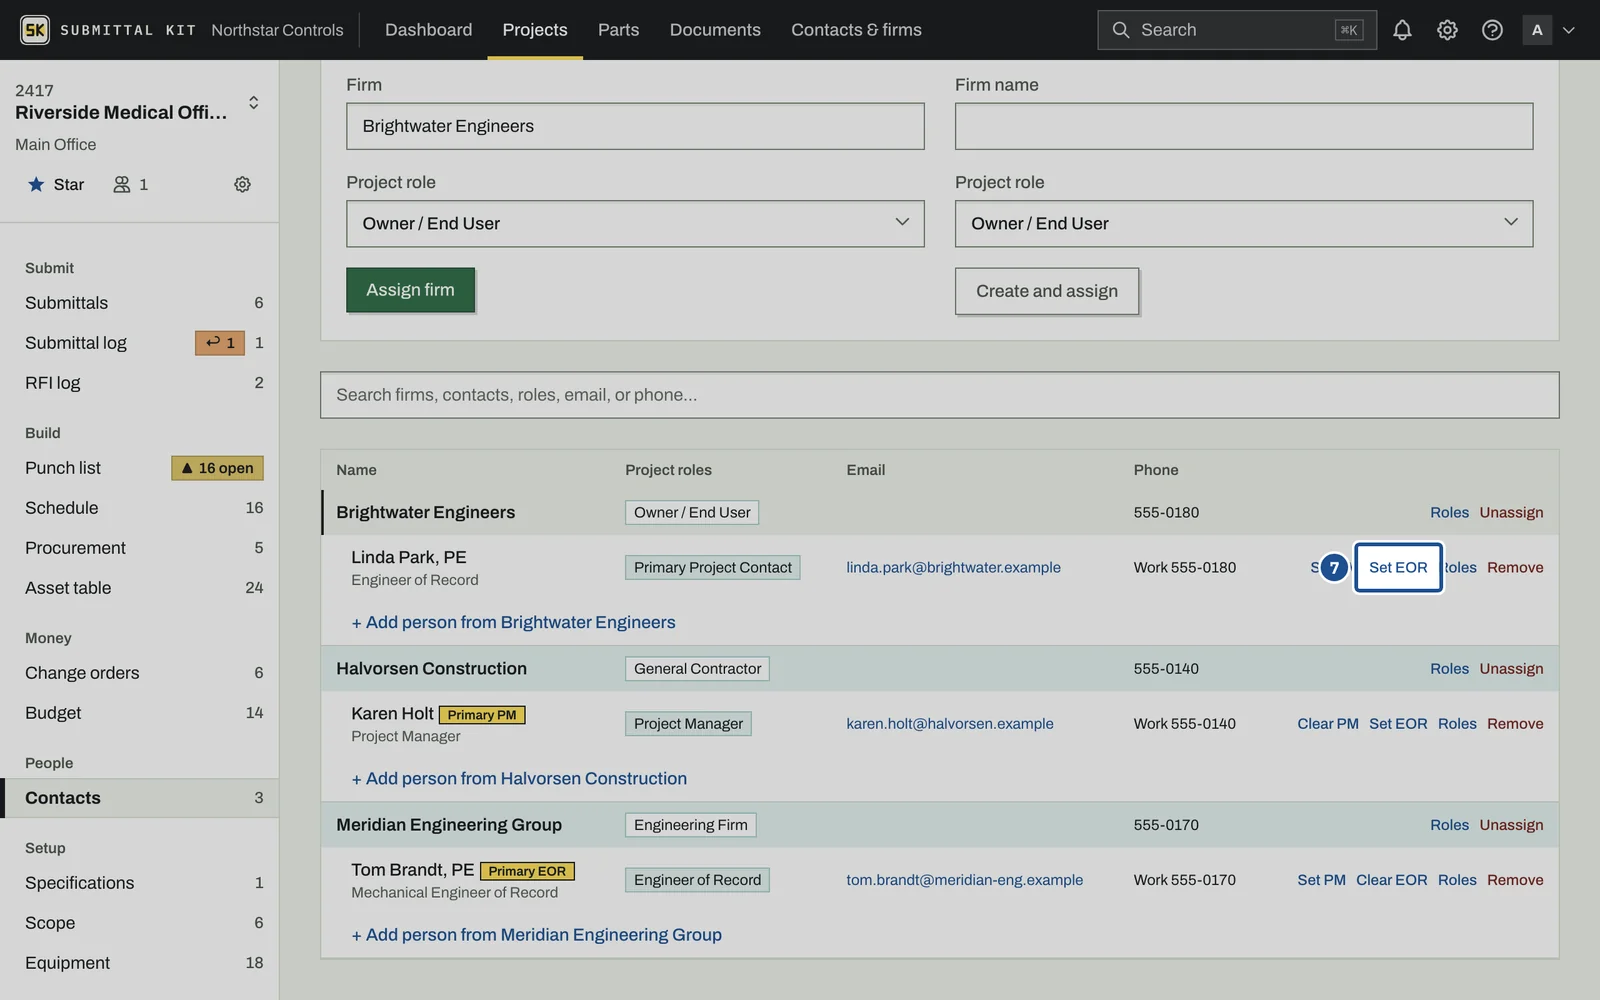Clear EOR for Tom Brandt
The height and width of the screenshot is (1000, 1600).
(x=1391, y=880)
